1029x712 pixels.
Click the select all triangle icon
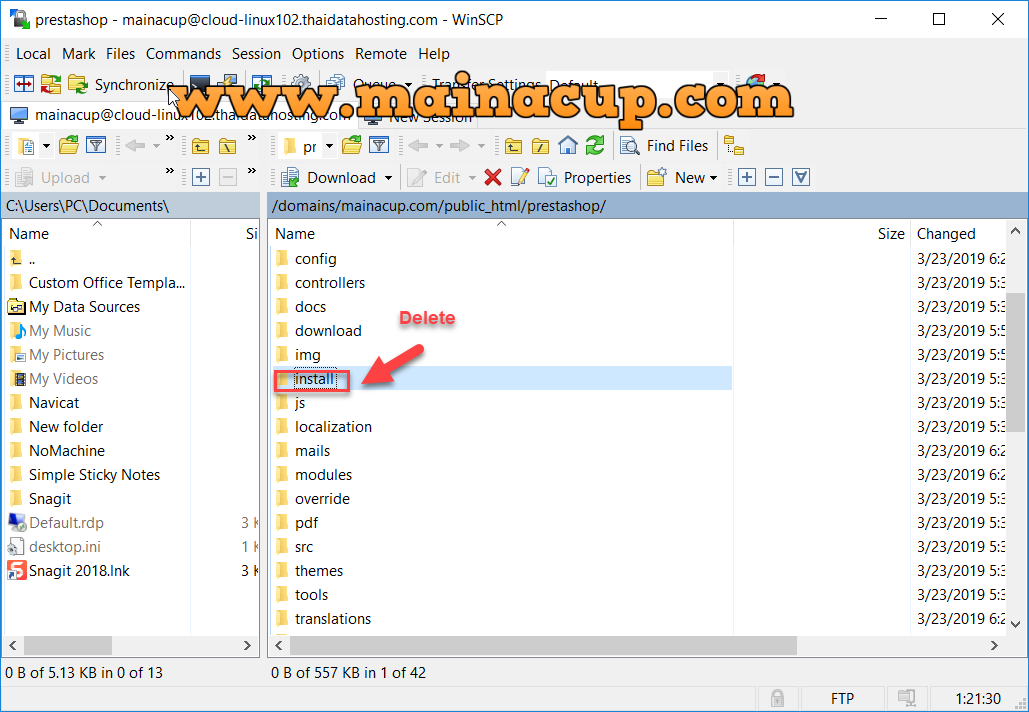tap(801, 177)
